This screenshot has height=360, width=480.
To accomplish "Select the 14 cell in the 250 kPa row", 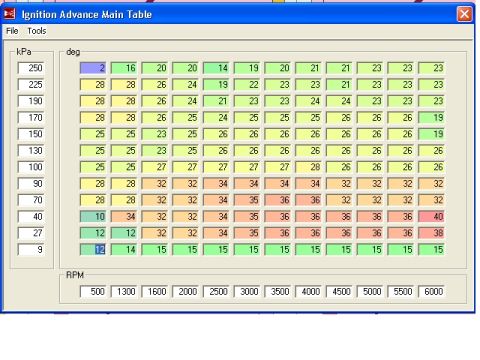I will 216,68.
